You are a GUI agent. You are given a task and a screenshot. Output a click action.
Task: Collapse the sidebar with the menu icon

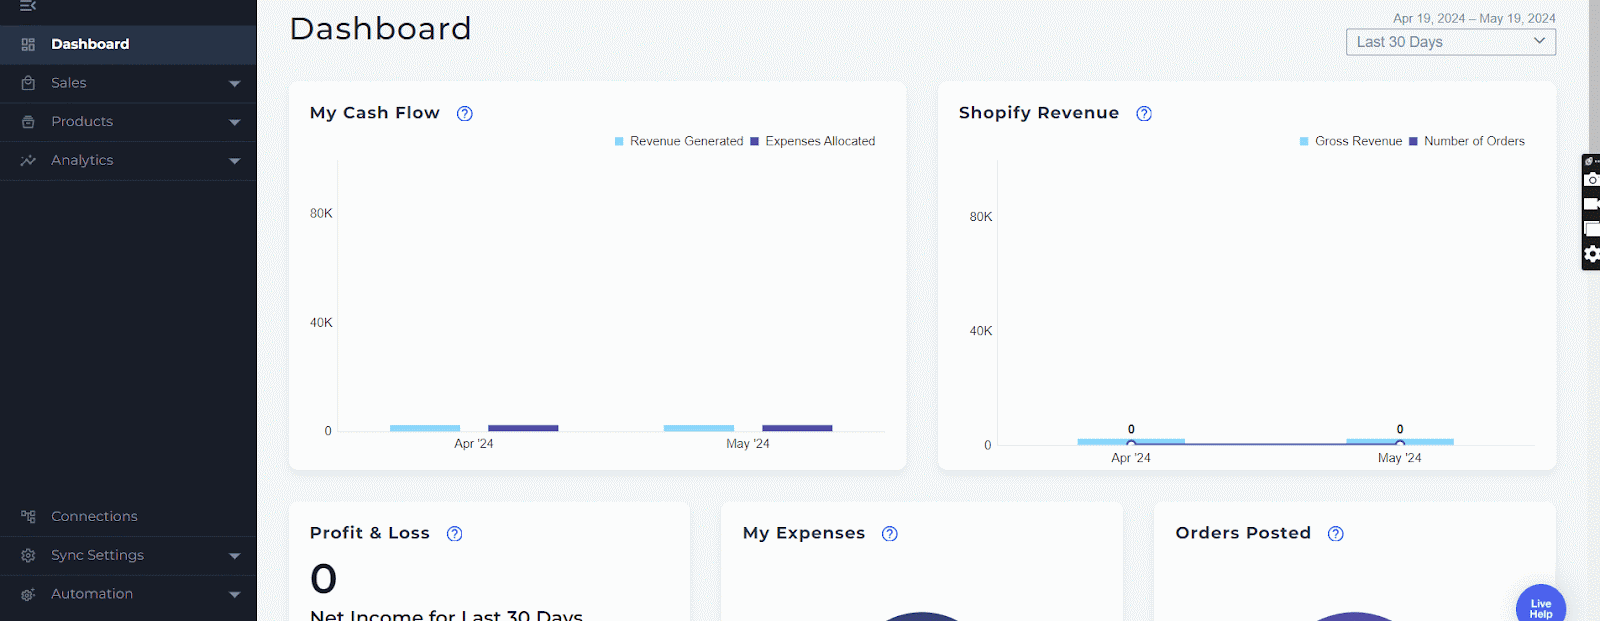[28, 6]
